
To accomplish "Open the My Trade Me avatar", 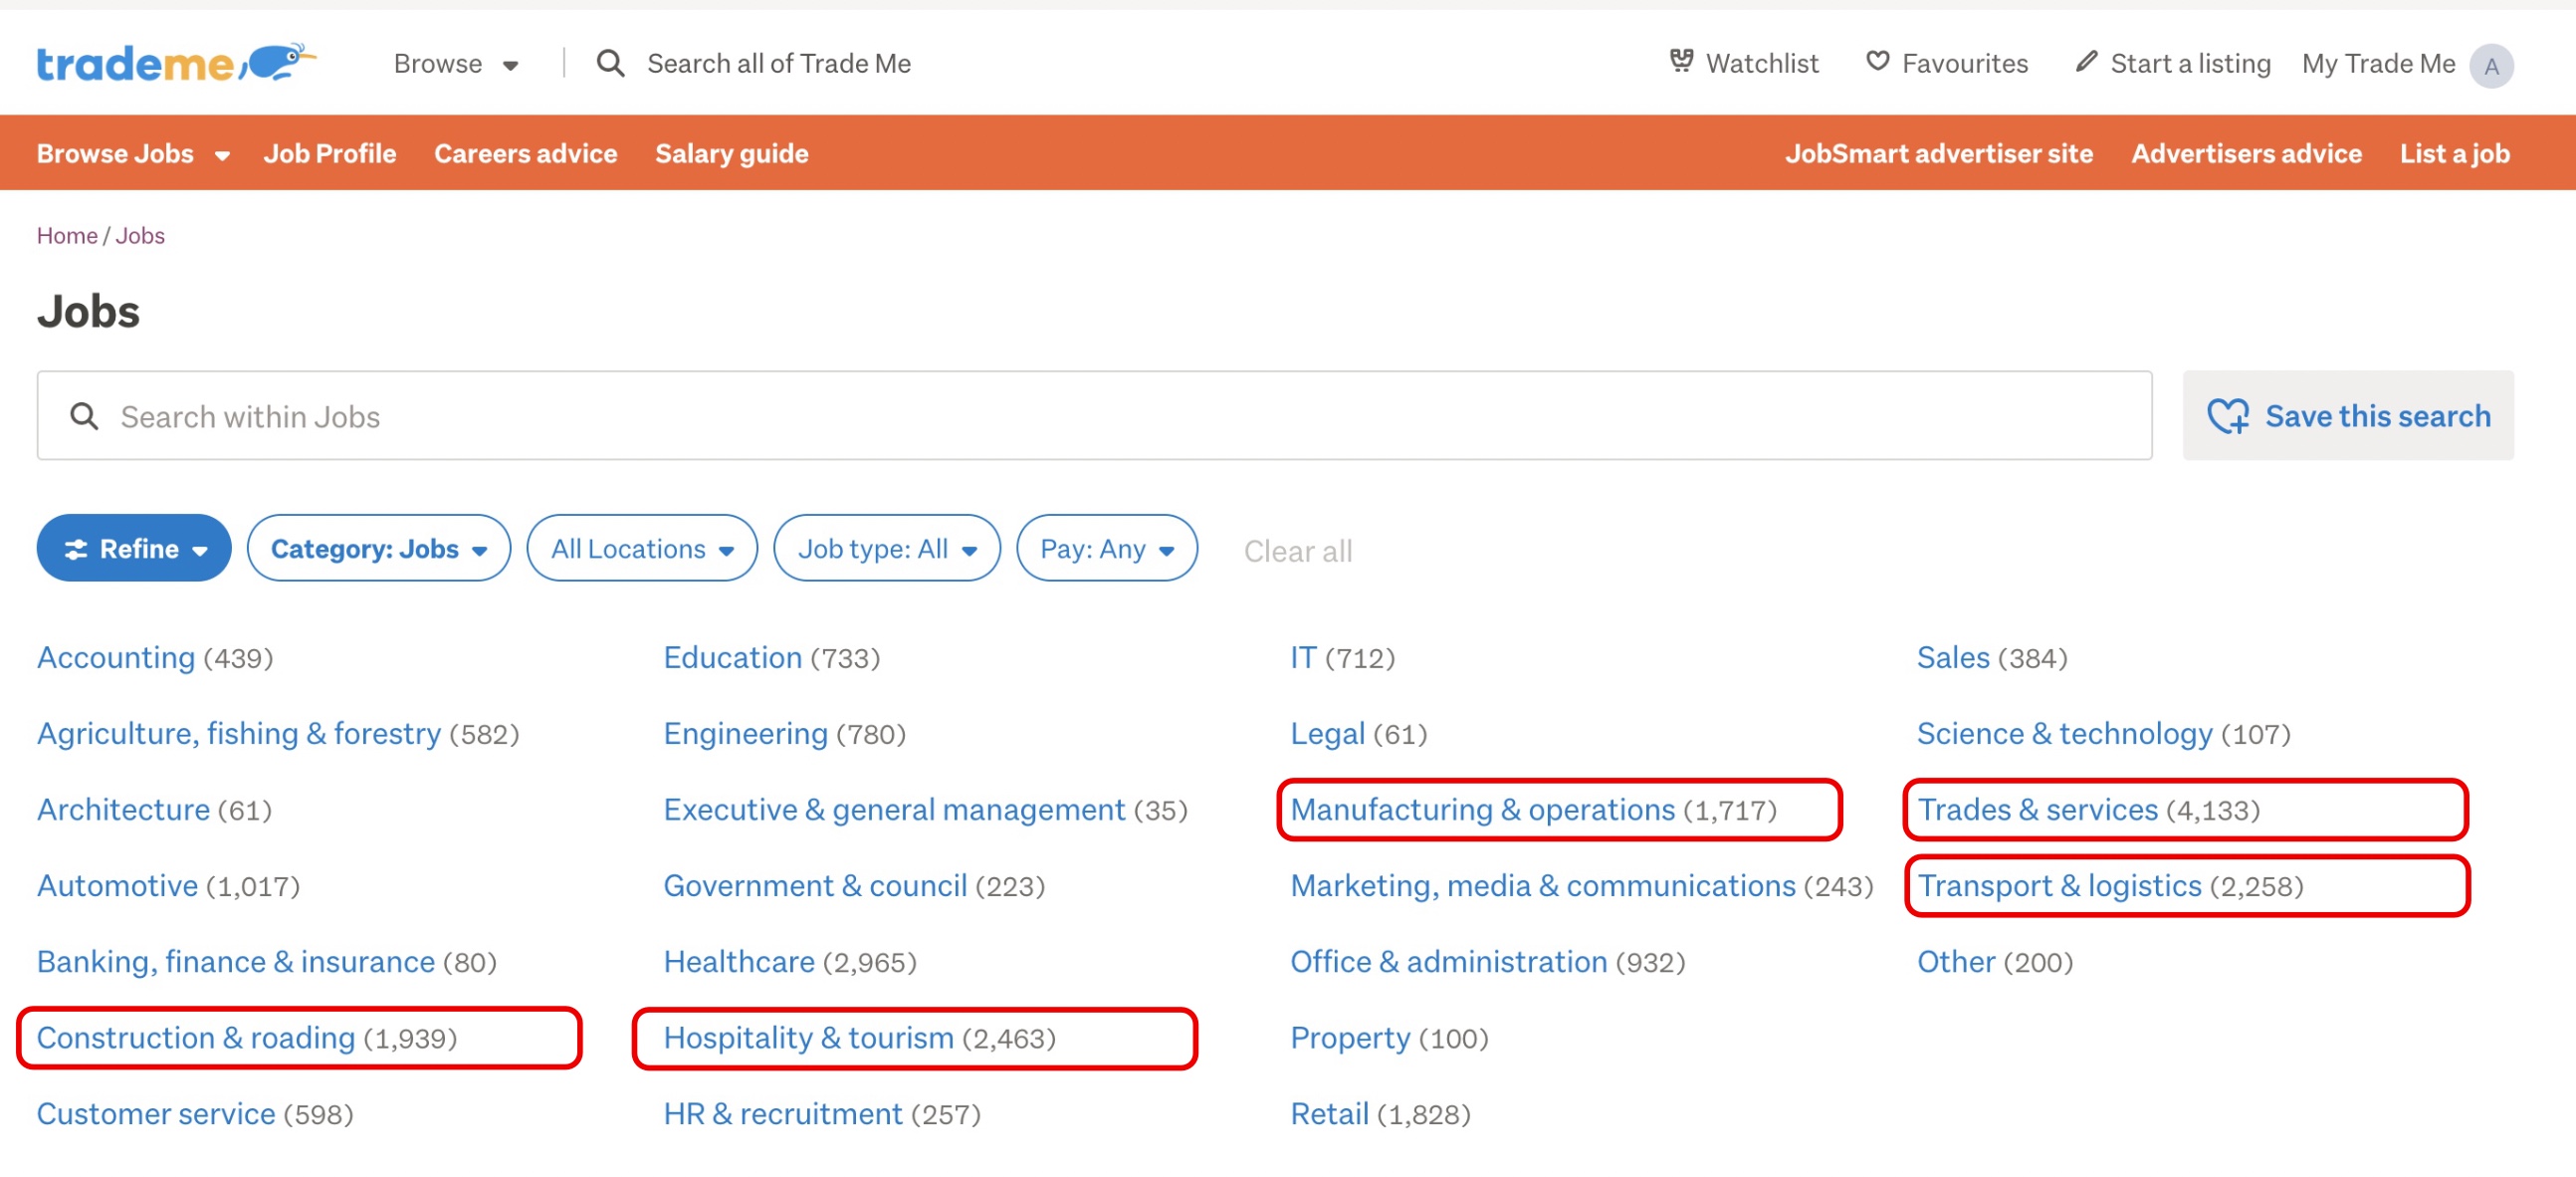I will (2490, 66).
